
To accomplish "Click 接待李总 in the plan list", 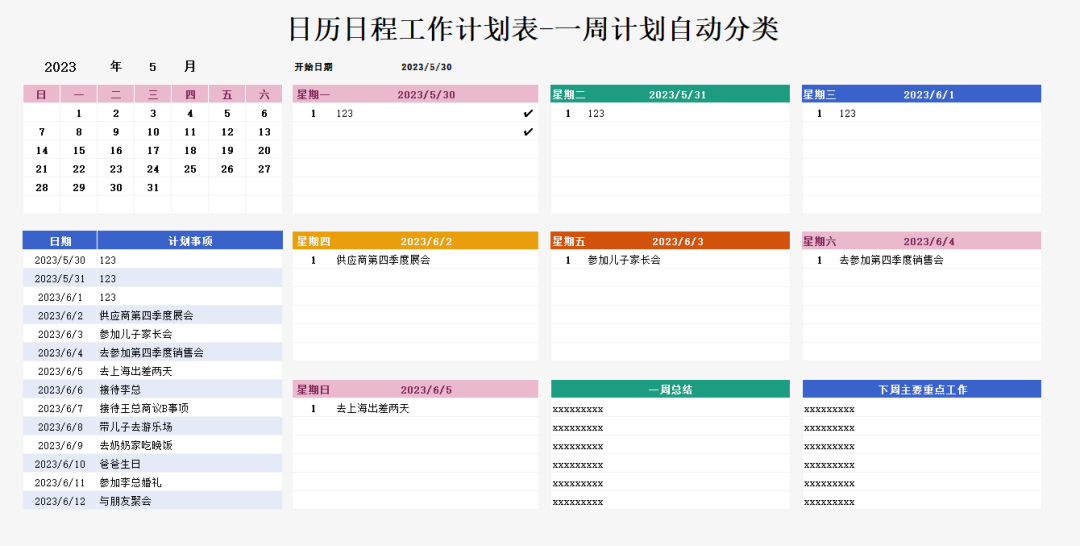I will pos(121,390).
